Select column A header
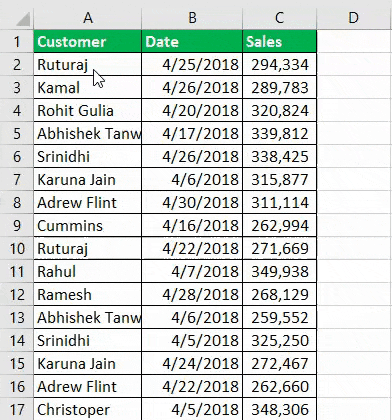Screen dimensions: 392x420 coord(88,18)
